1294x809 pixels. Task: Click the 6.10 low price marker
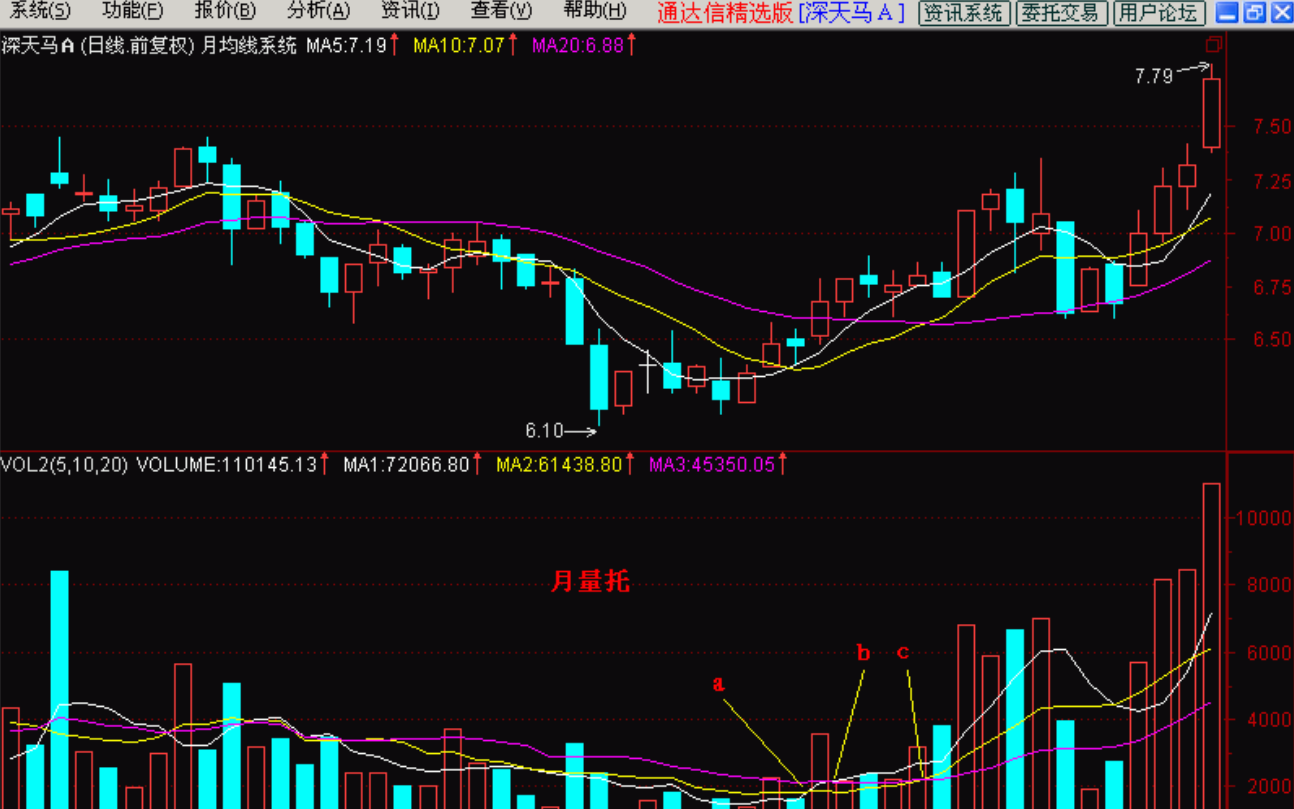544,431
